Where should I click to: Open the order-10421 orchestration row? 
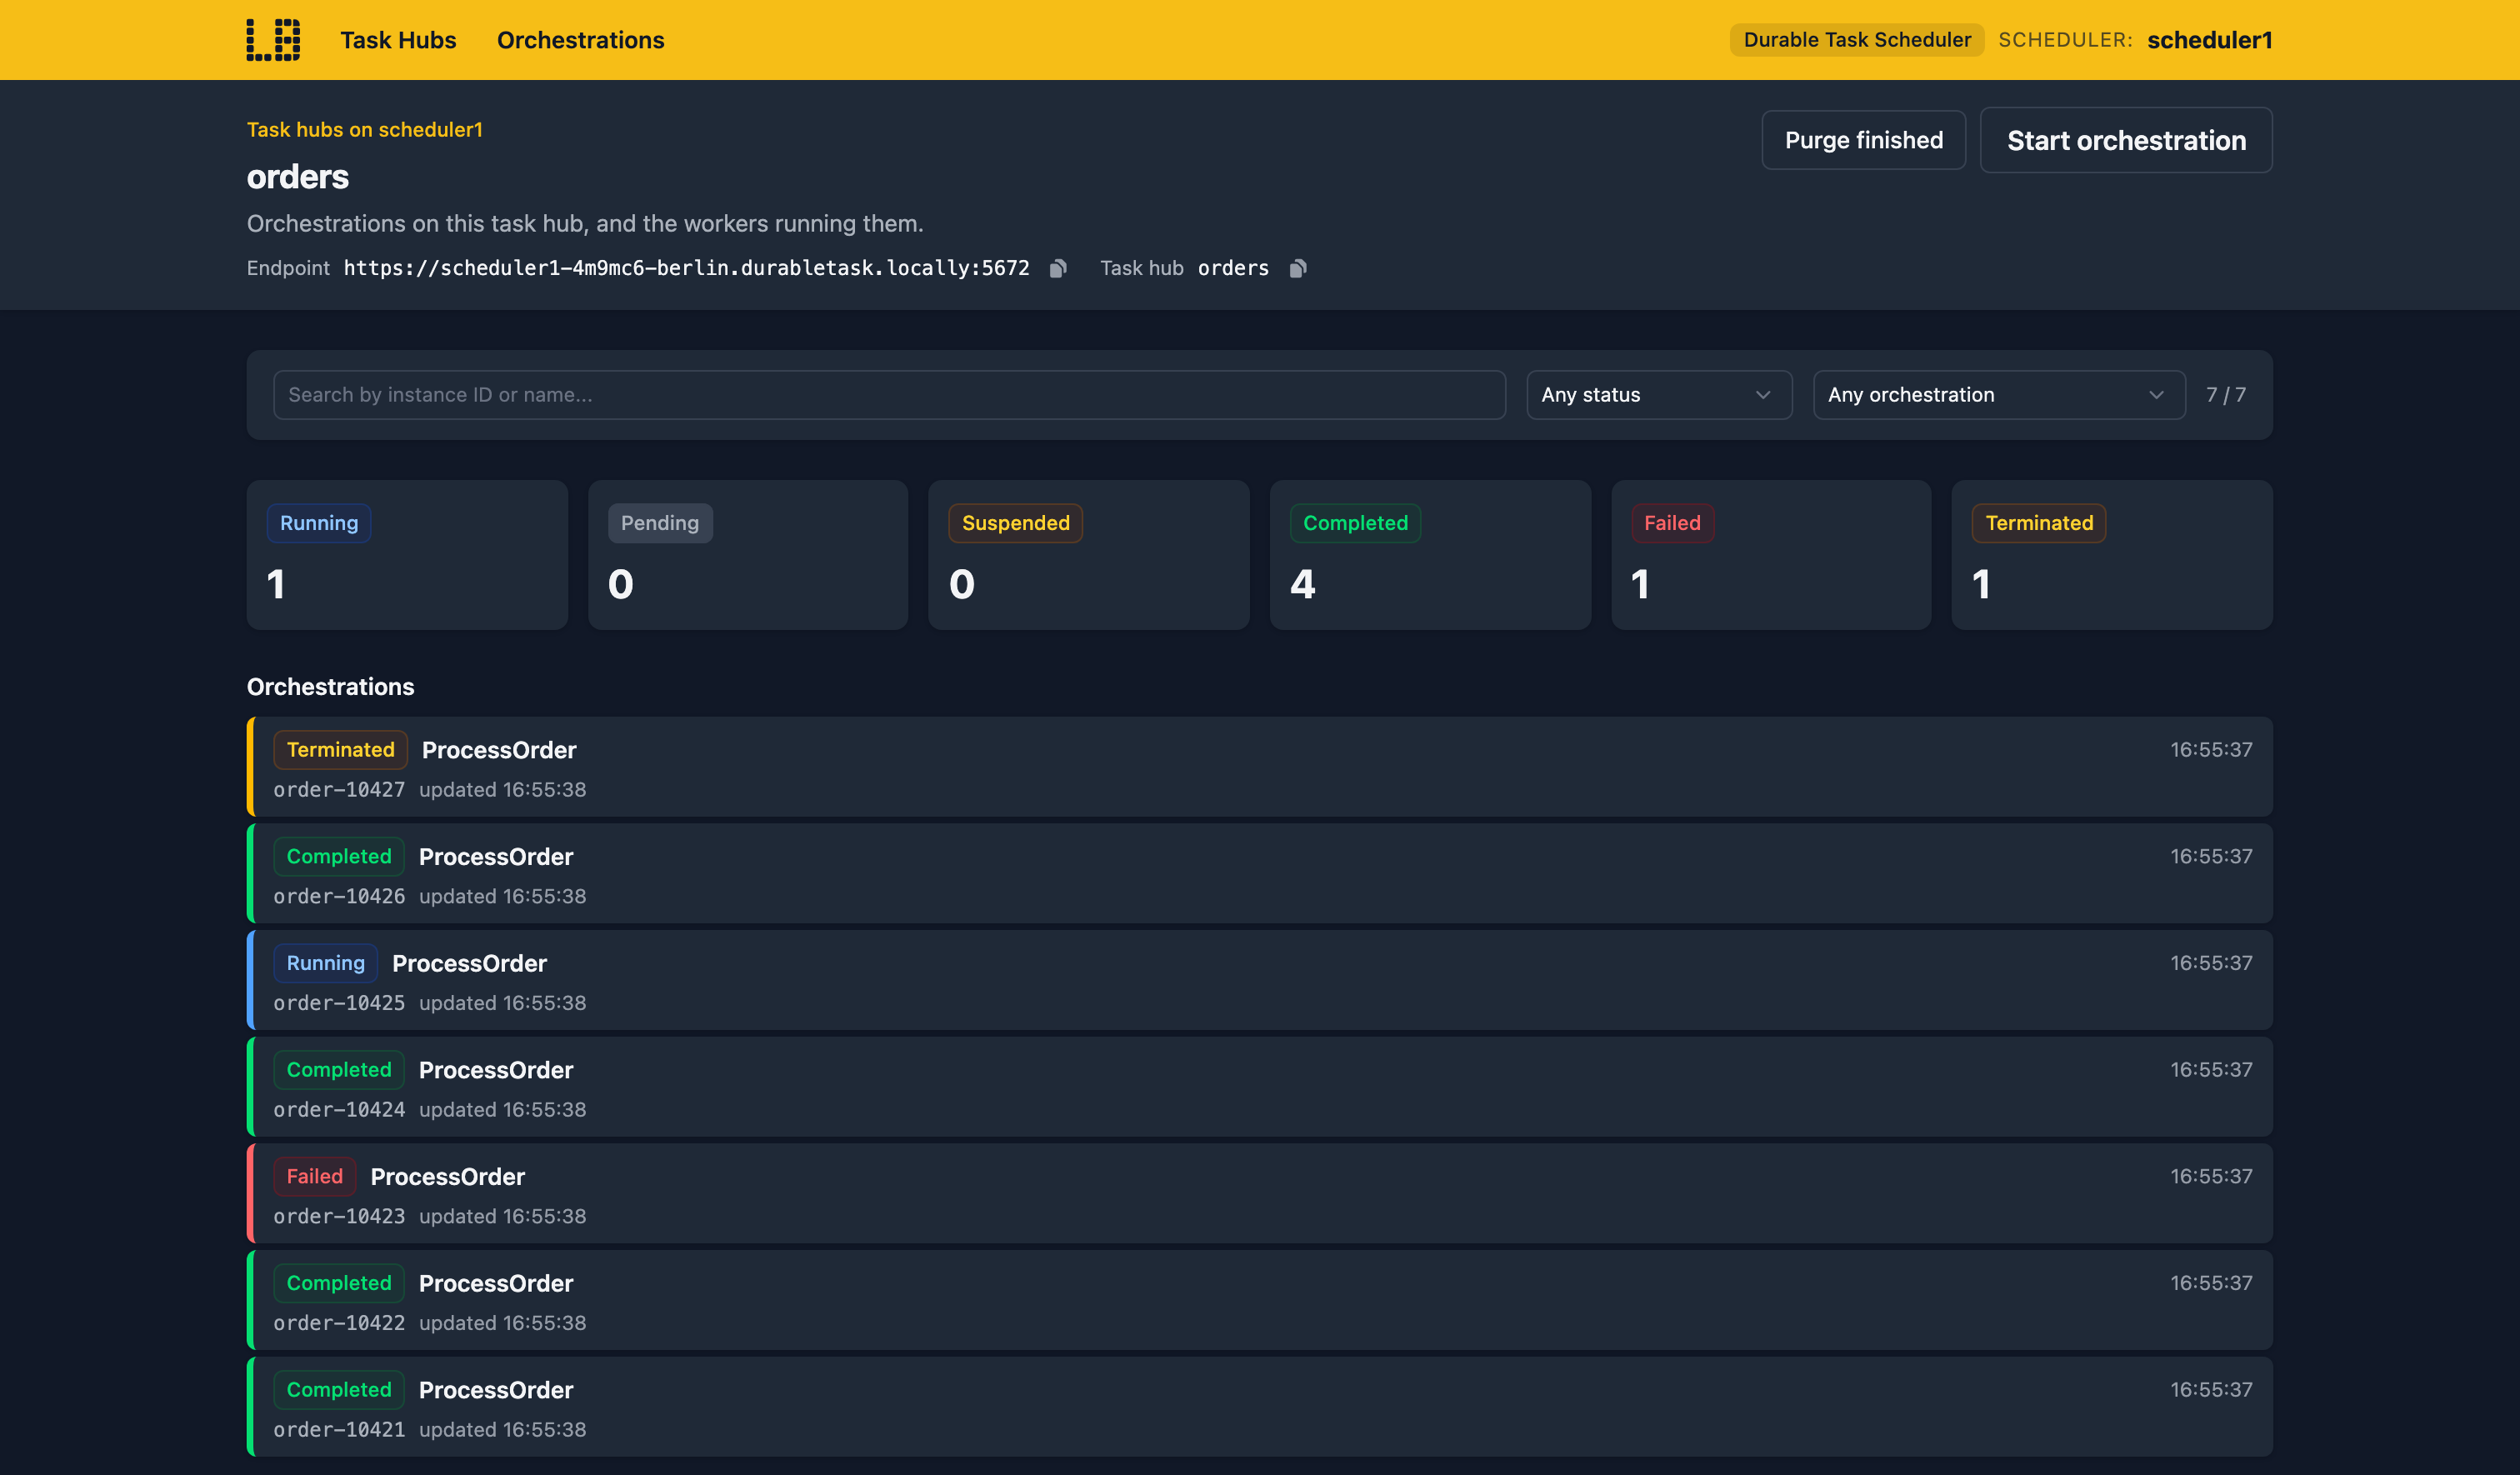tap(1260, 1407)
